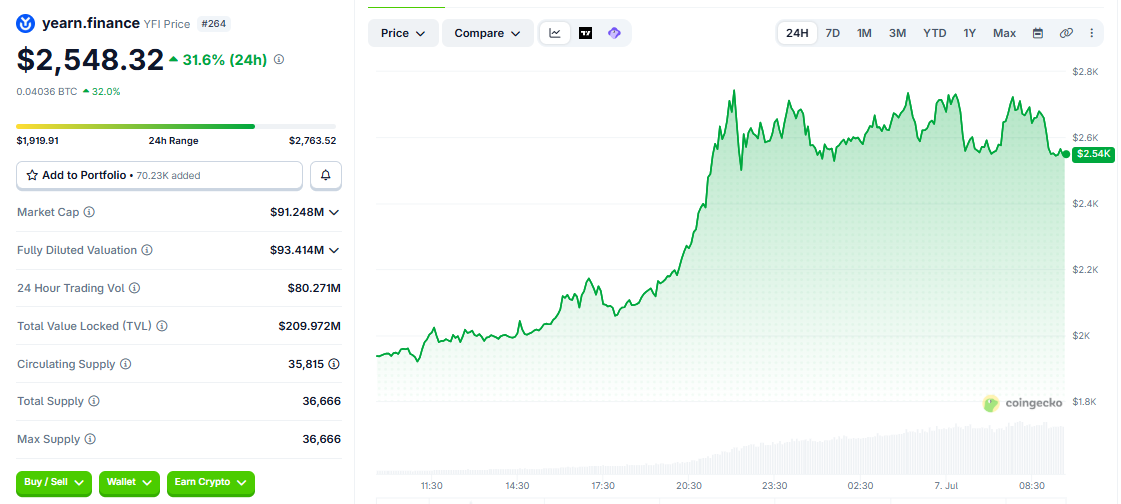The width and height of the screenshot is (1121, 504).
Task: Click the $80.271M trading volume value
Action: pos(314,288)
